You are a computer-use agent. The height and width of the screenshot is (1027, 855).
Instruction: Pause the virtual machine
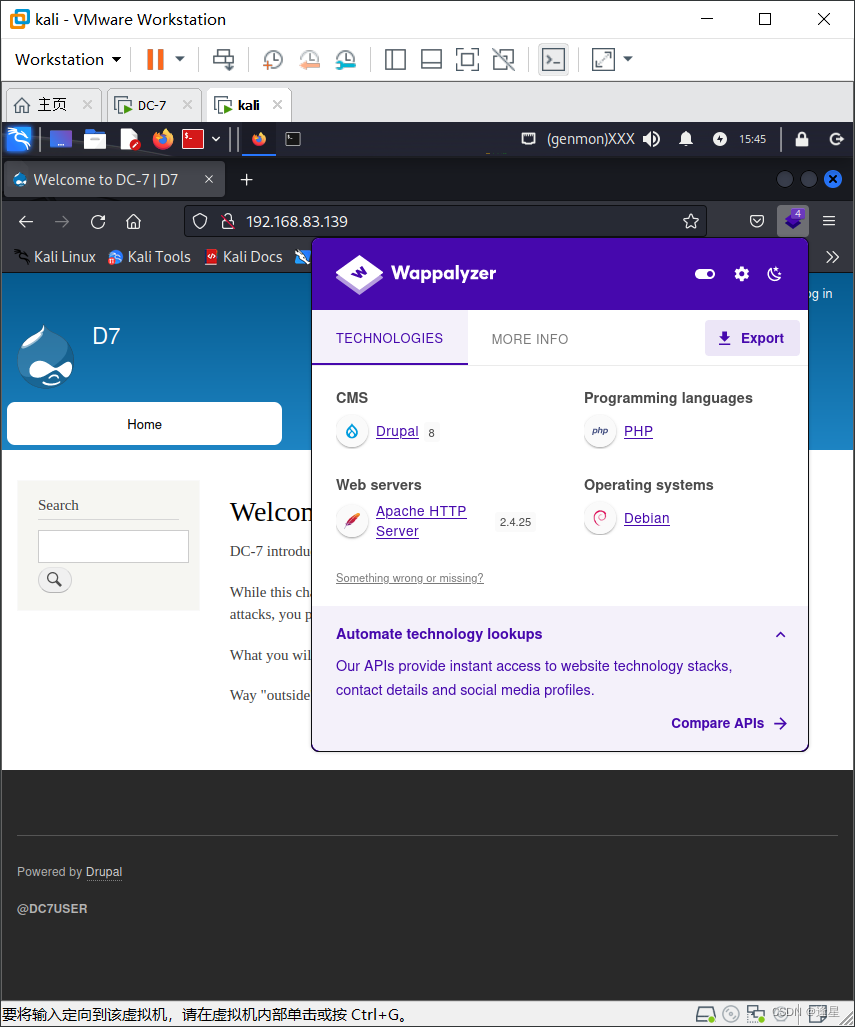tap(155, 60)
